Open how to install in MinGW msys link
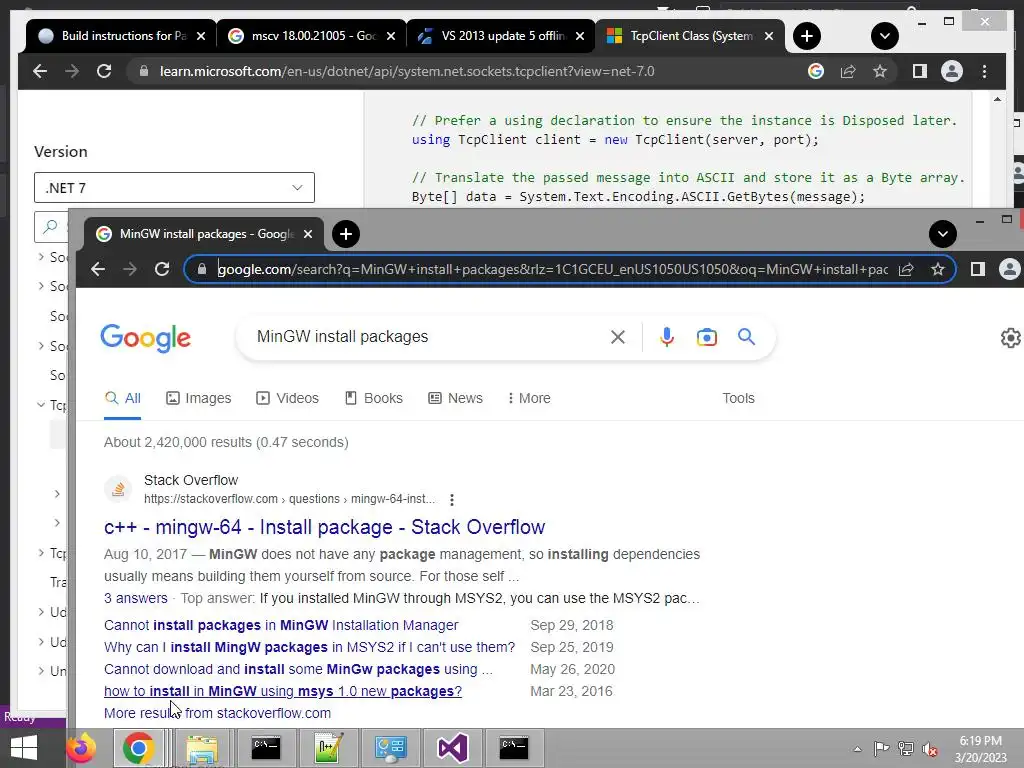The height and width of the screenshot is (768, 1024). [283, 691]
